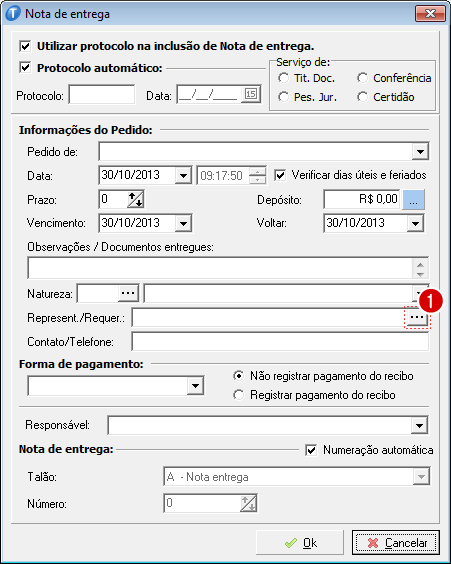Choose Registrar pagamento do recibo option

pyautogui.click(x=238, y=395)
